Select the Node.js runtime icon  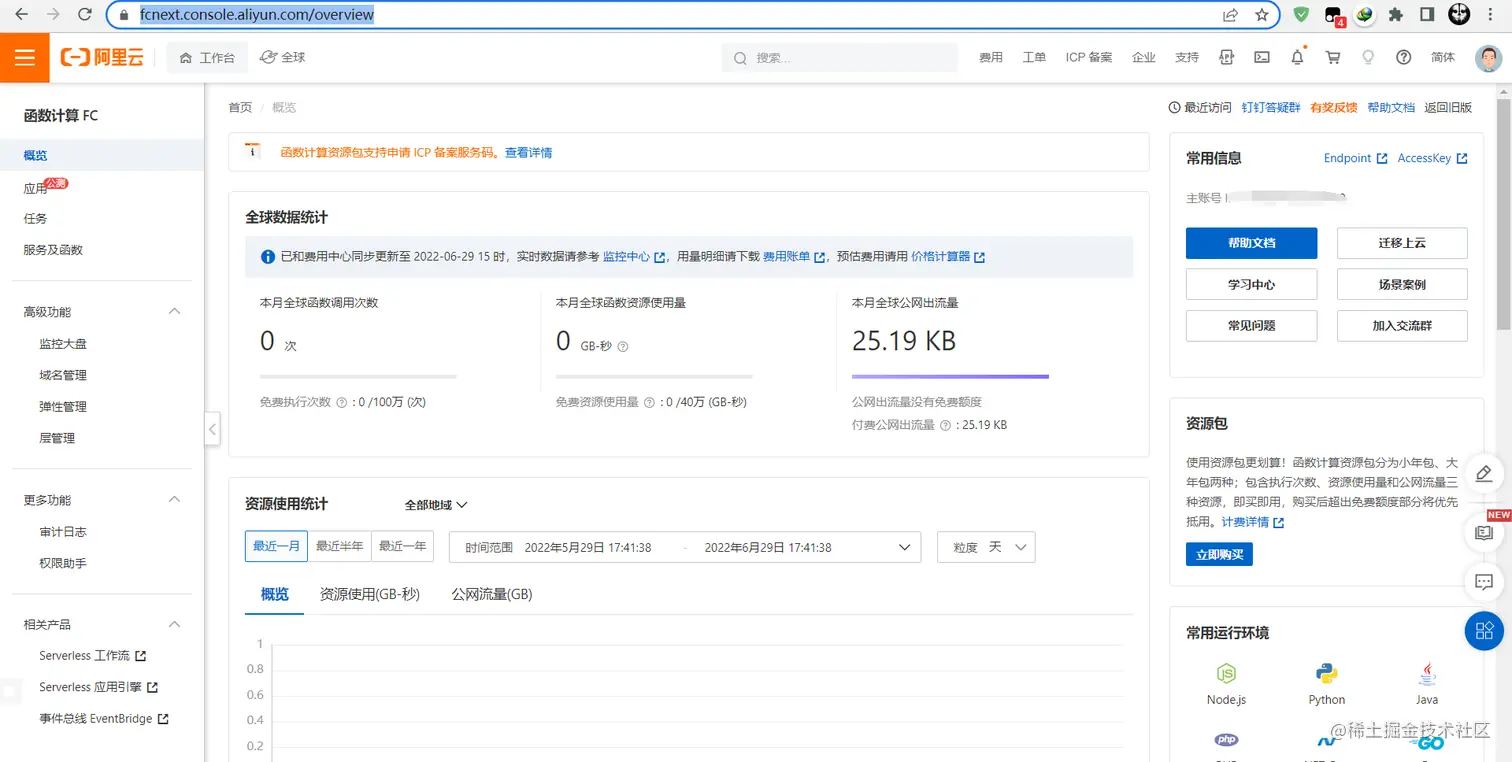coord(1226,673)
